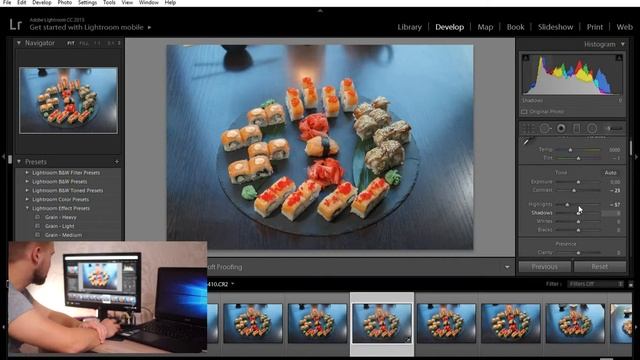Viewport: 640px width, 360px height.
Task: Select the highlighted filmstrip thumbnail
Action: pyautogui.click(x=382, y=323)
